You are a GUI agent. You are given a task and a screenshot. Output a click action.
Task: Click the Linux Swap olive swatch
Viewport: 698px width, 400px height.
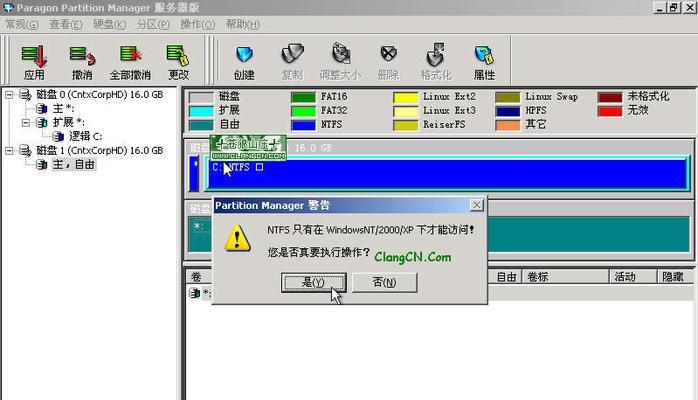tap(507, 97)
